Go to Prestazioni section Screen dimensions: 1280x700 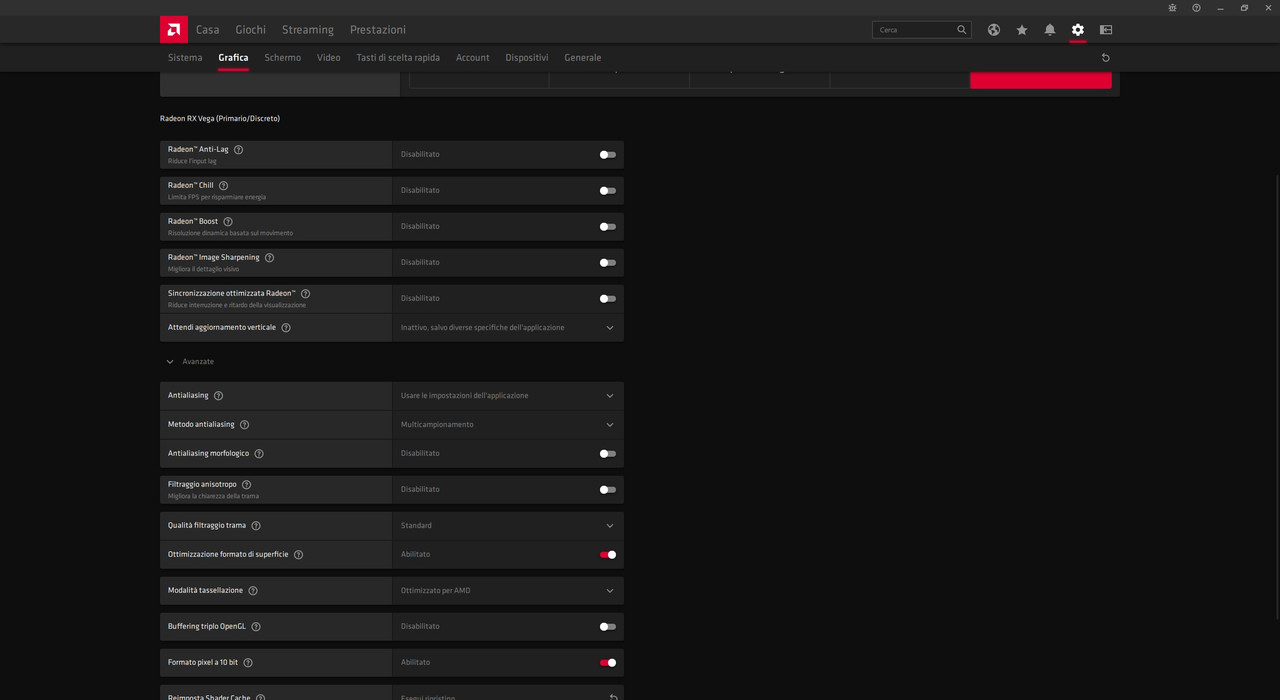[x=378, y=30]
